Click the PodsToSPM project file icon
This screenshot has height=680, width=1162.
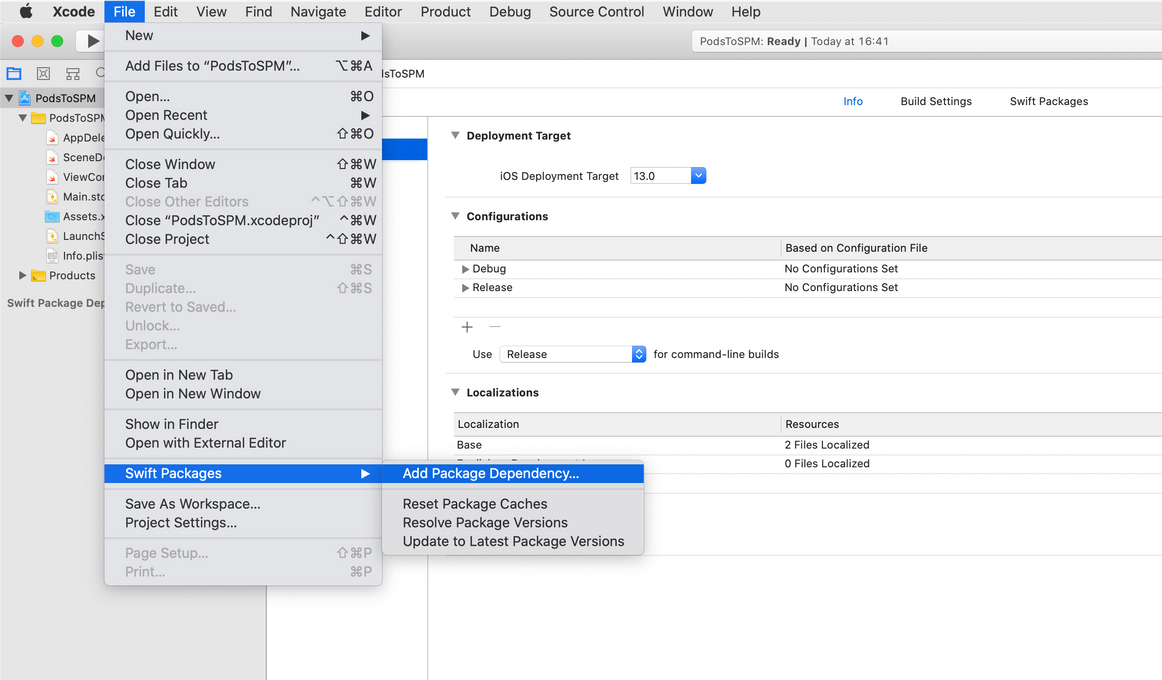[x=24, y=98]
